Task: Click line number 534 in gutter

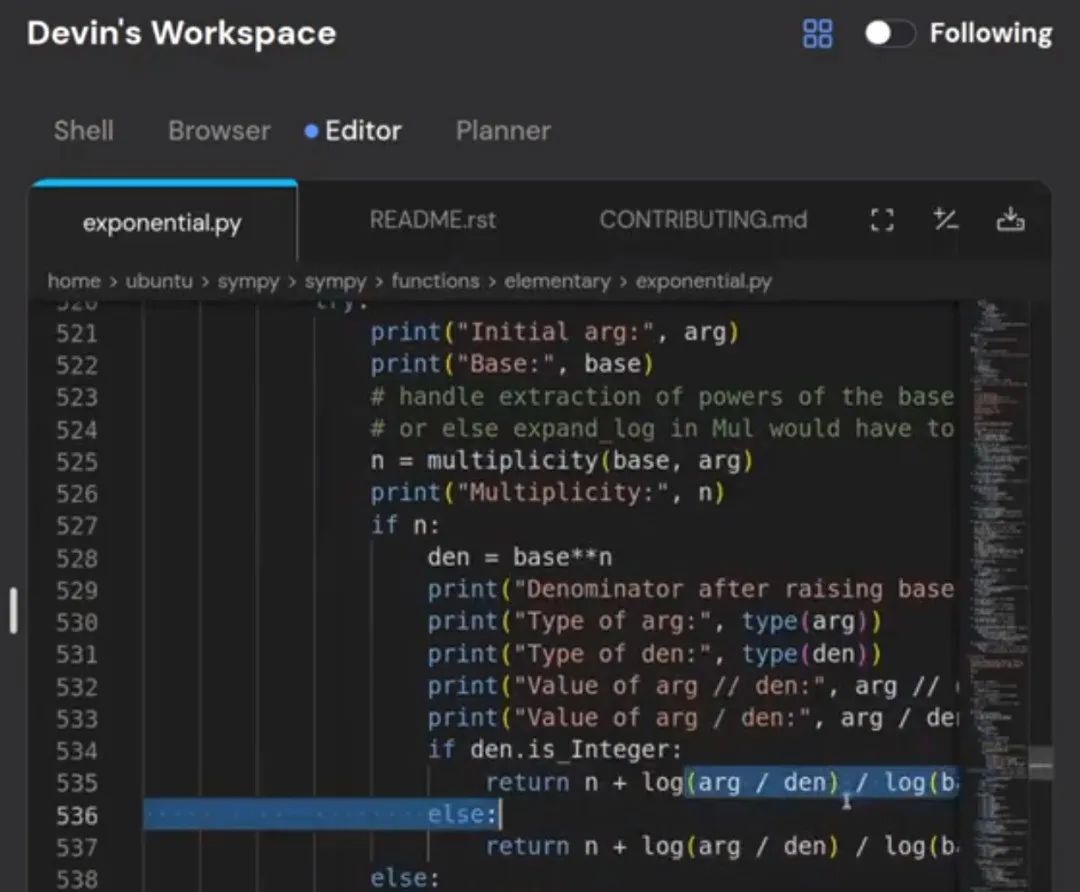Action: [76, 750]
